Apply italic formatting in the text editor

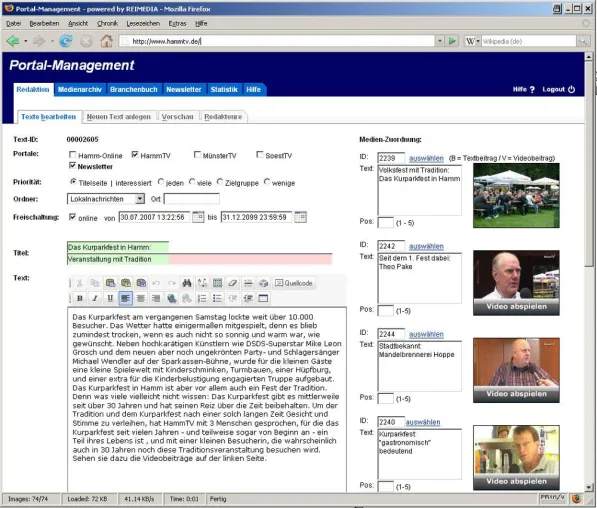click(x=95, y=298)
